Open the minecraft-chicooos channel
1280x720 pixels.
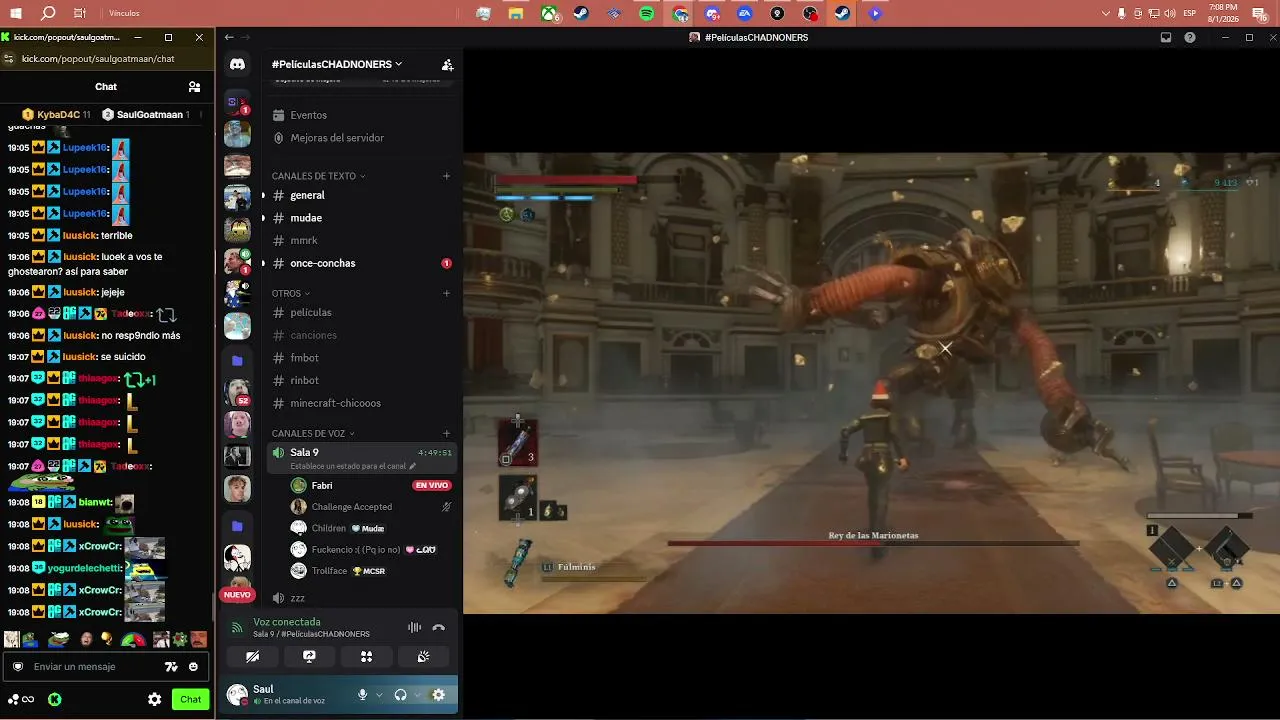362,403
